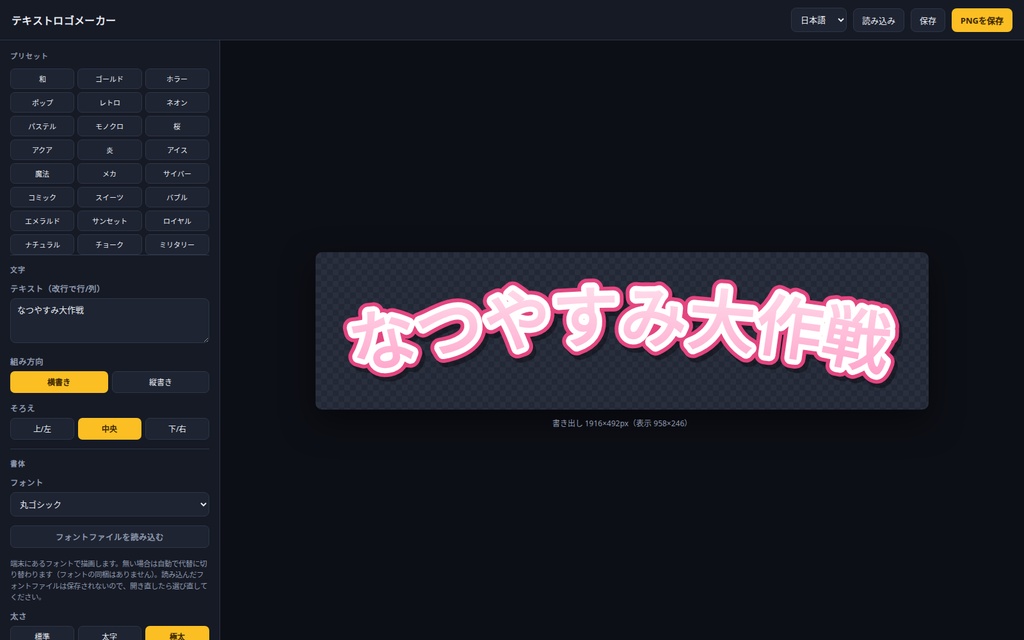This screenshot has width=1024, height=640.
Task: Select the ナチュラル preset
Action: pos(42,245)
